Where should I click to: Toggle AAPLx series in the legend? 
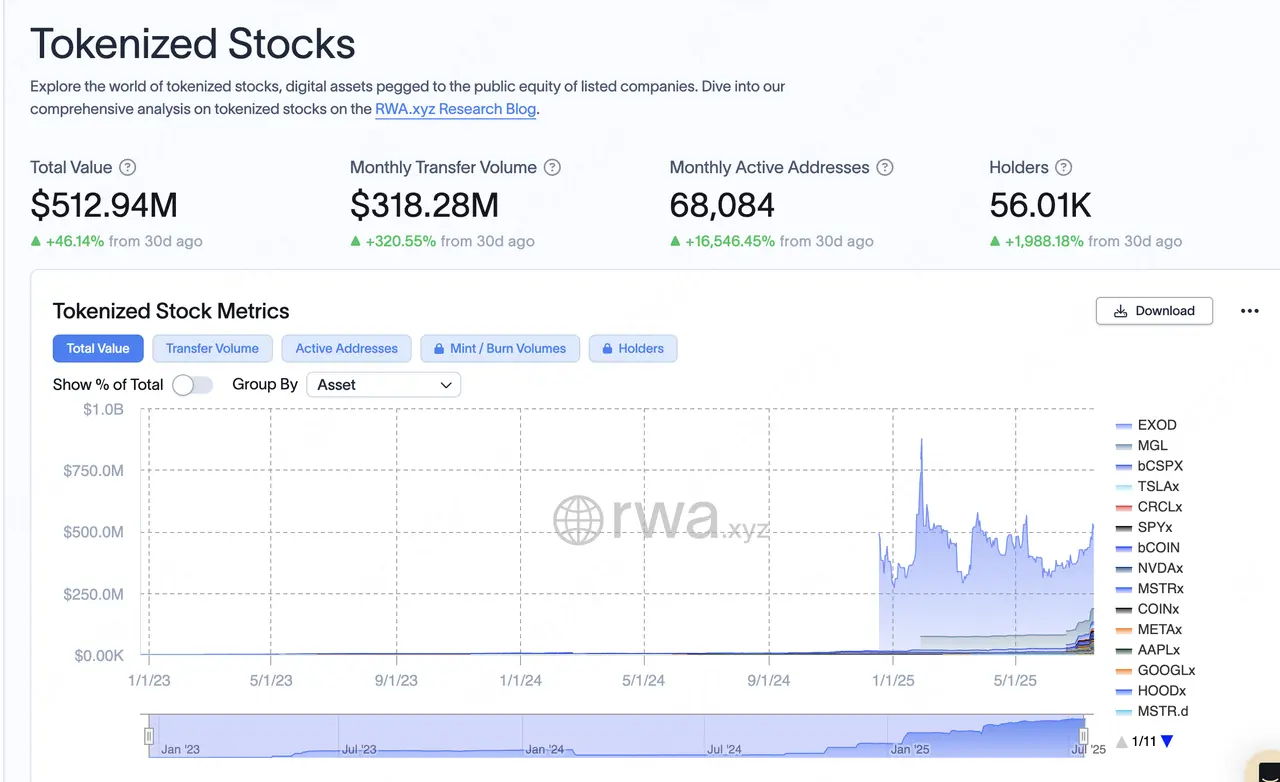(x=1148, y=650)
